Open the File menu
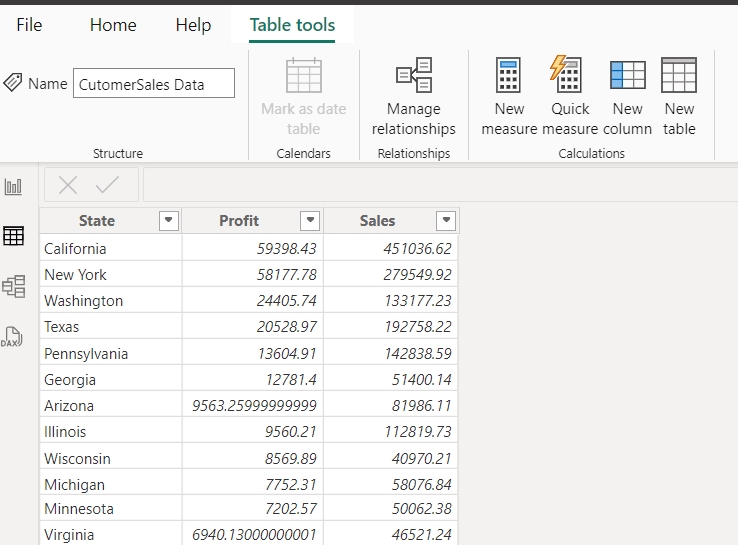Screen dimensions: 738x545 coord(29,25)
